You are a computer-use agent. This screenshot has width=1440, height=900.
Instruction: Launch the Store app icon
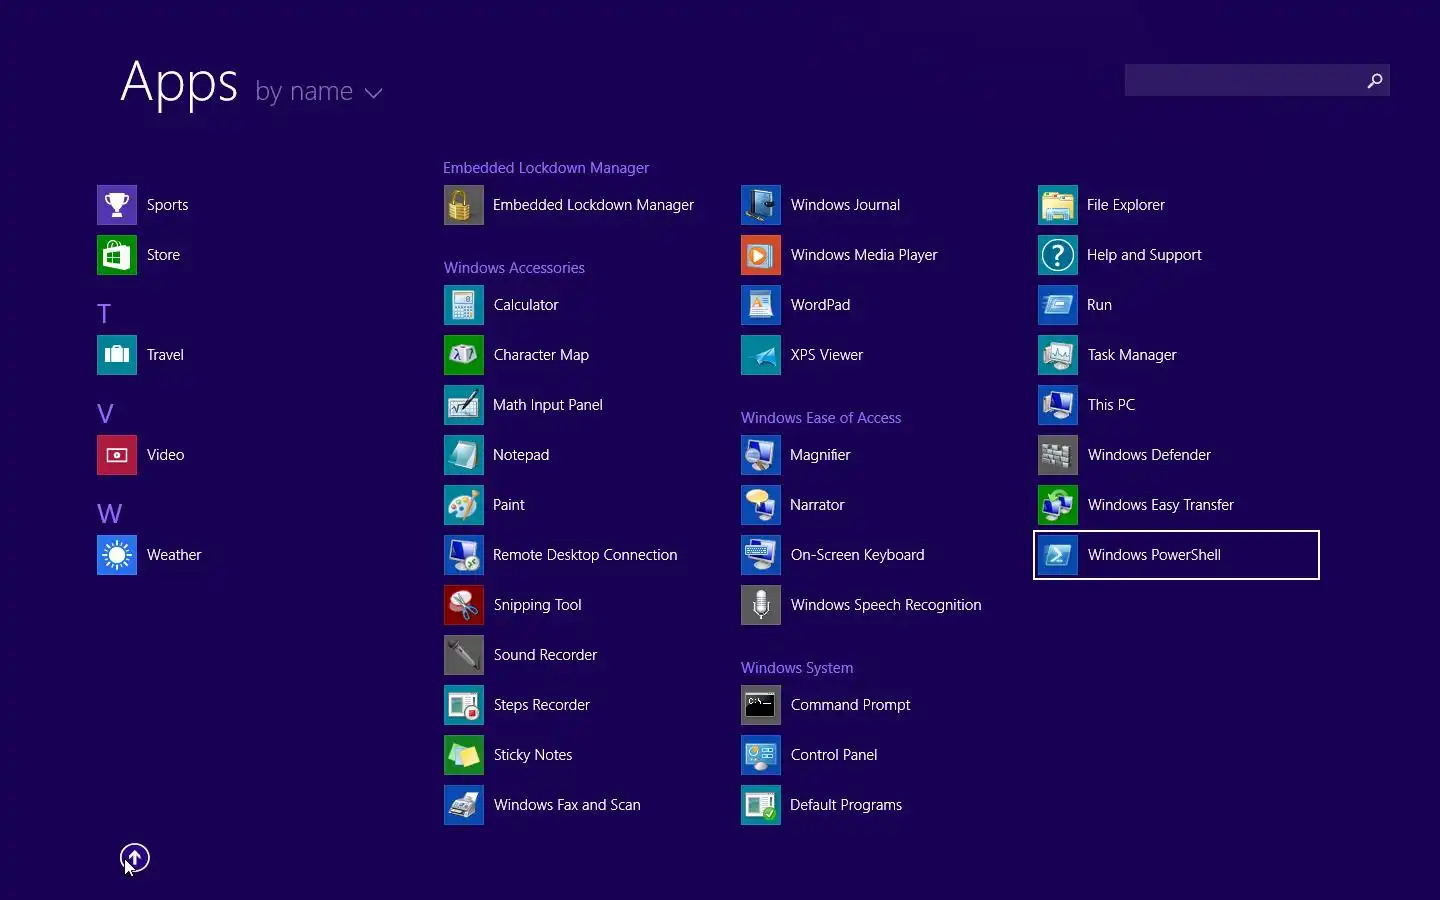coord(117,255)
